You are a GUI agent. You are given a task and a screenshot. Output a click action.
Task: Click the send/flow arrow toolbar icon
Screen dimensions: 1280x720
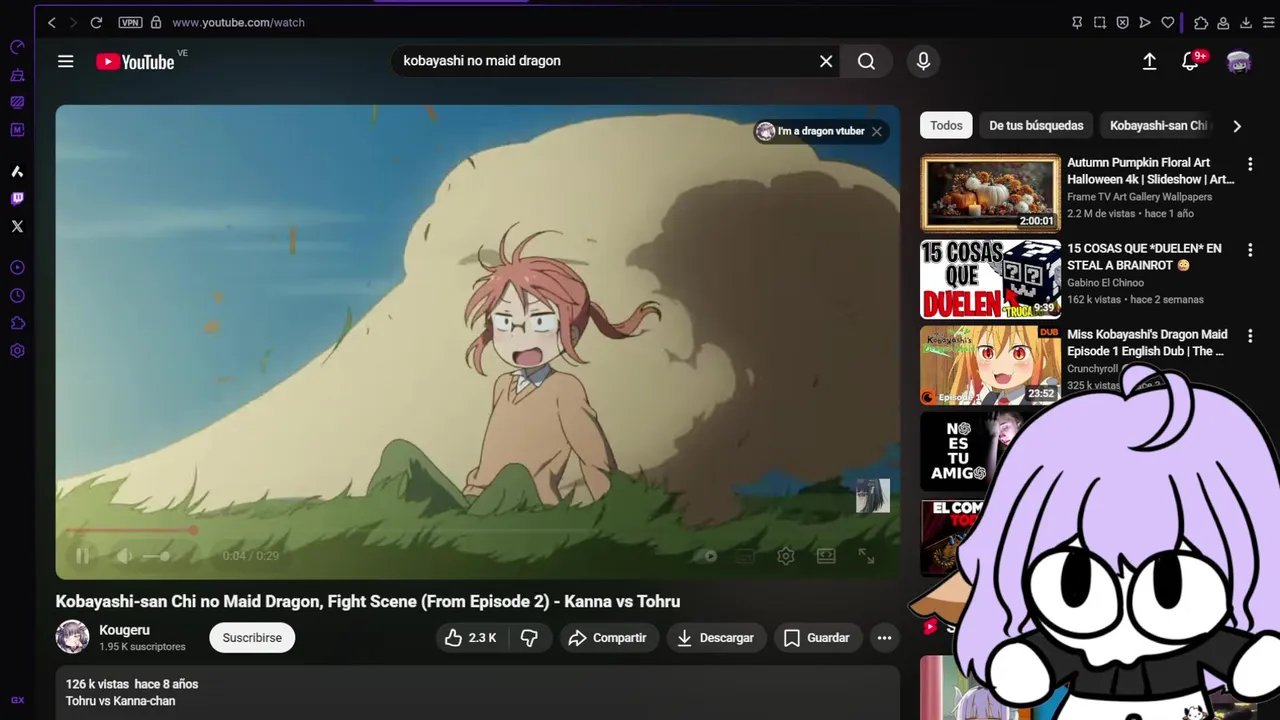tap(1145, 22)
